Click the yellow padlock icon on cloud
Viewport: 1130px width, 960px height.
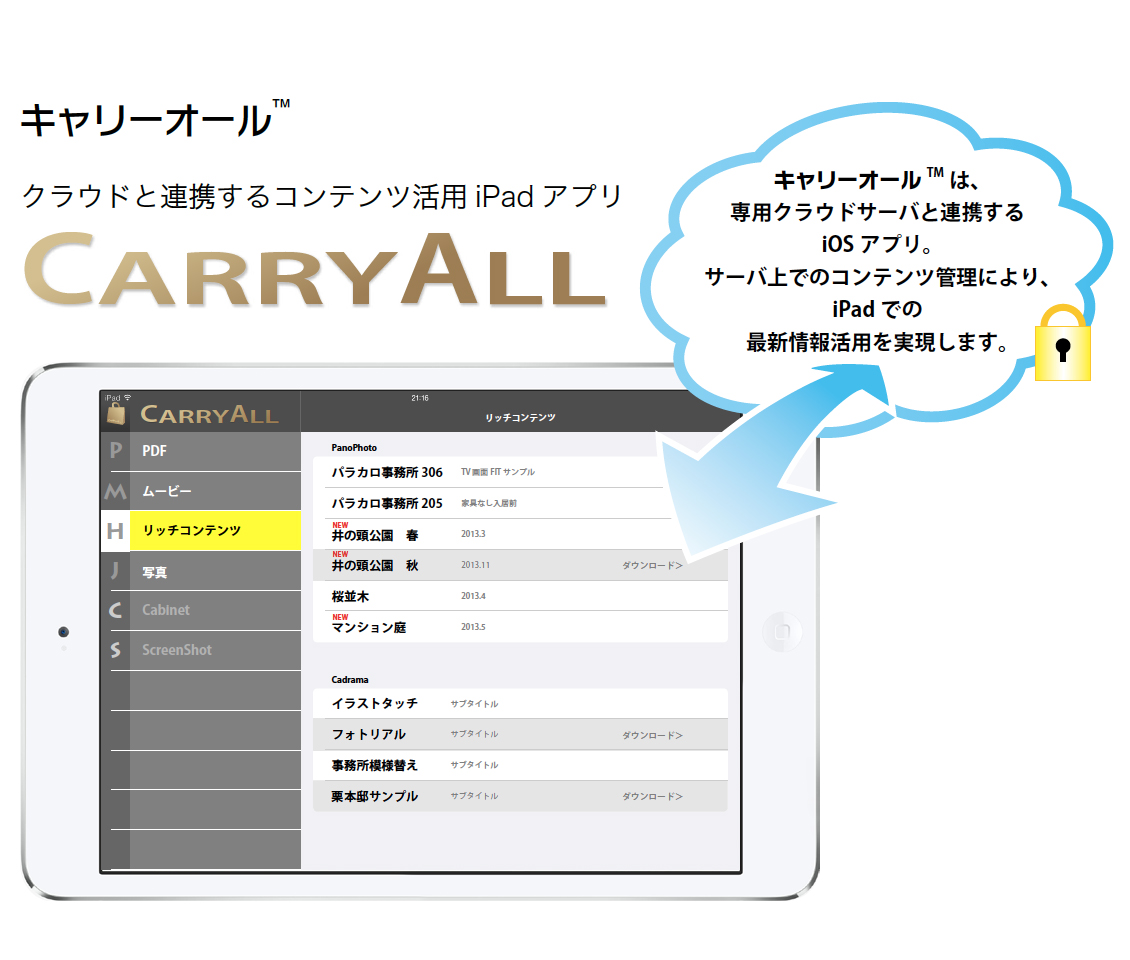click(x=1062, y=343)
